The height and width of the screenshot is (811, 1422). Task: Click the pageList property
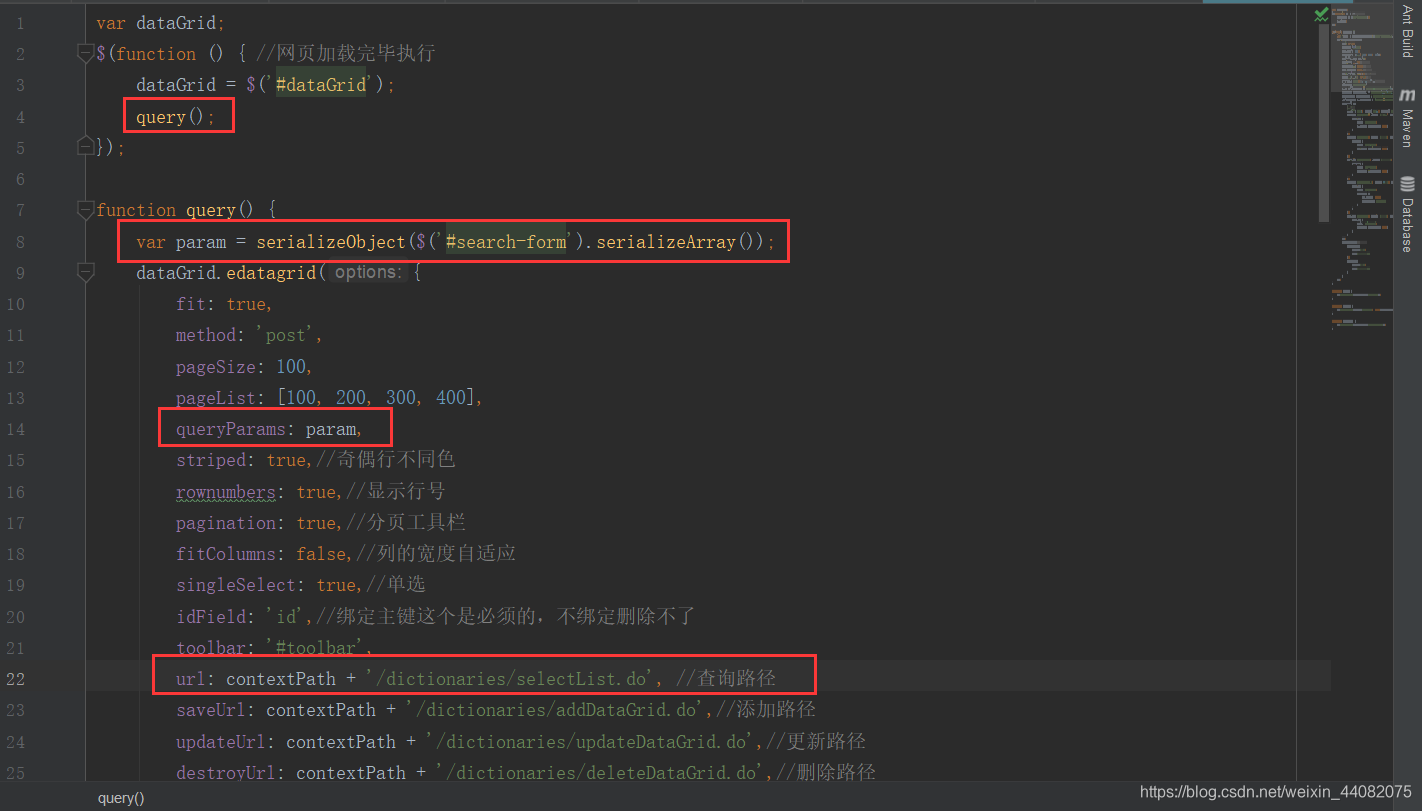(216, 398)
